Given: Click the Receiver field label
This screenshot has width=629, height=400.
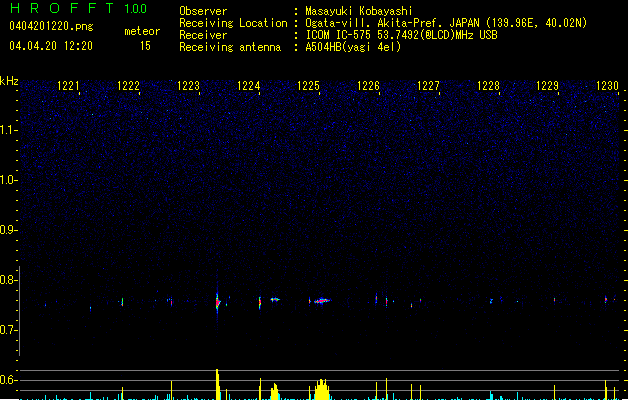Looking at the screenshot, I should point(203,35).
